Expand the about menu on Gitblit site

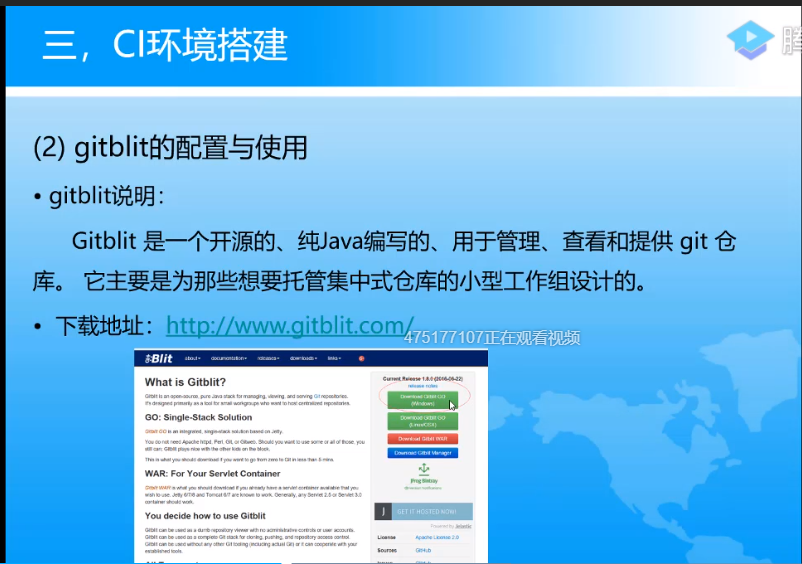(192, 358)
